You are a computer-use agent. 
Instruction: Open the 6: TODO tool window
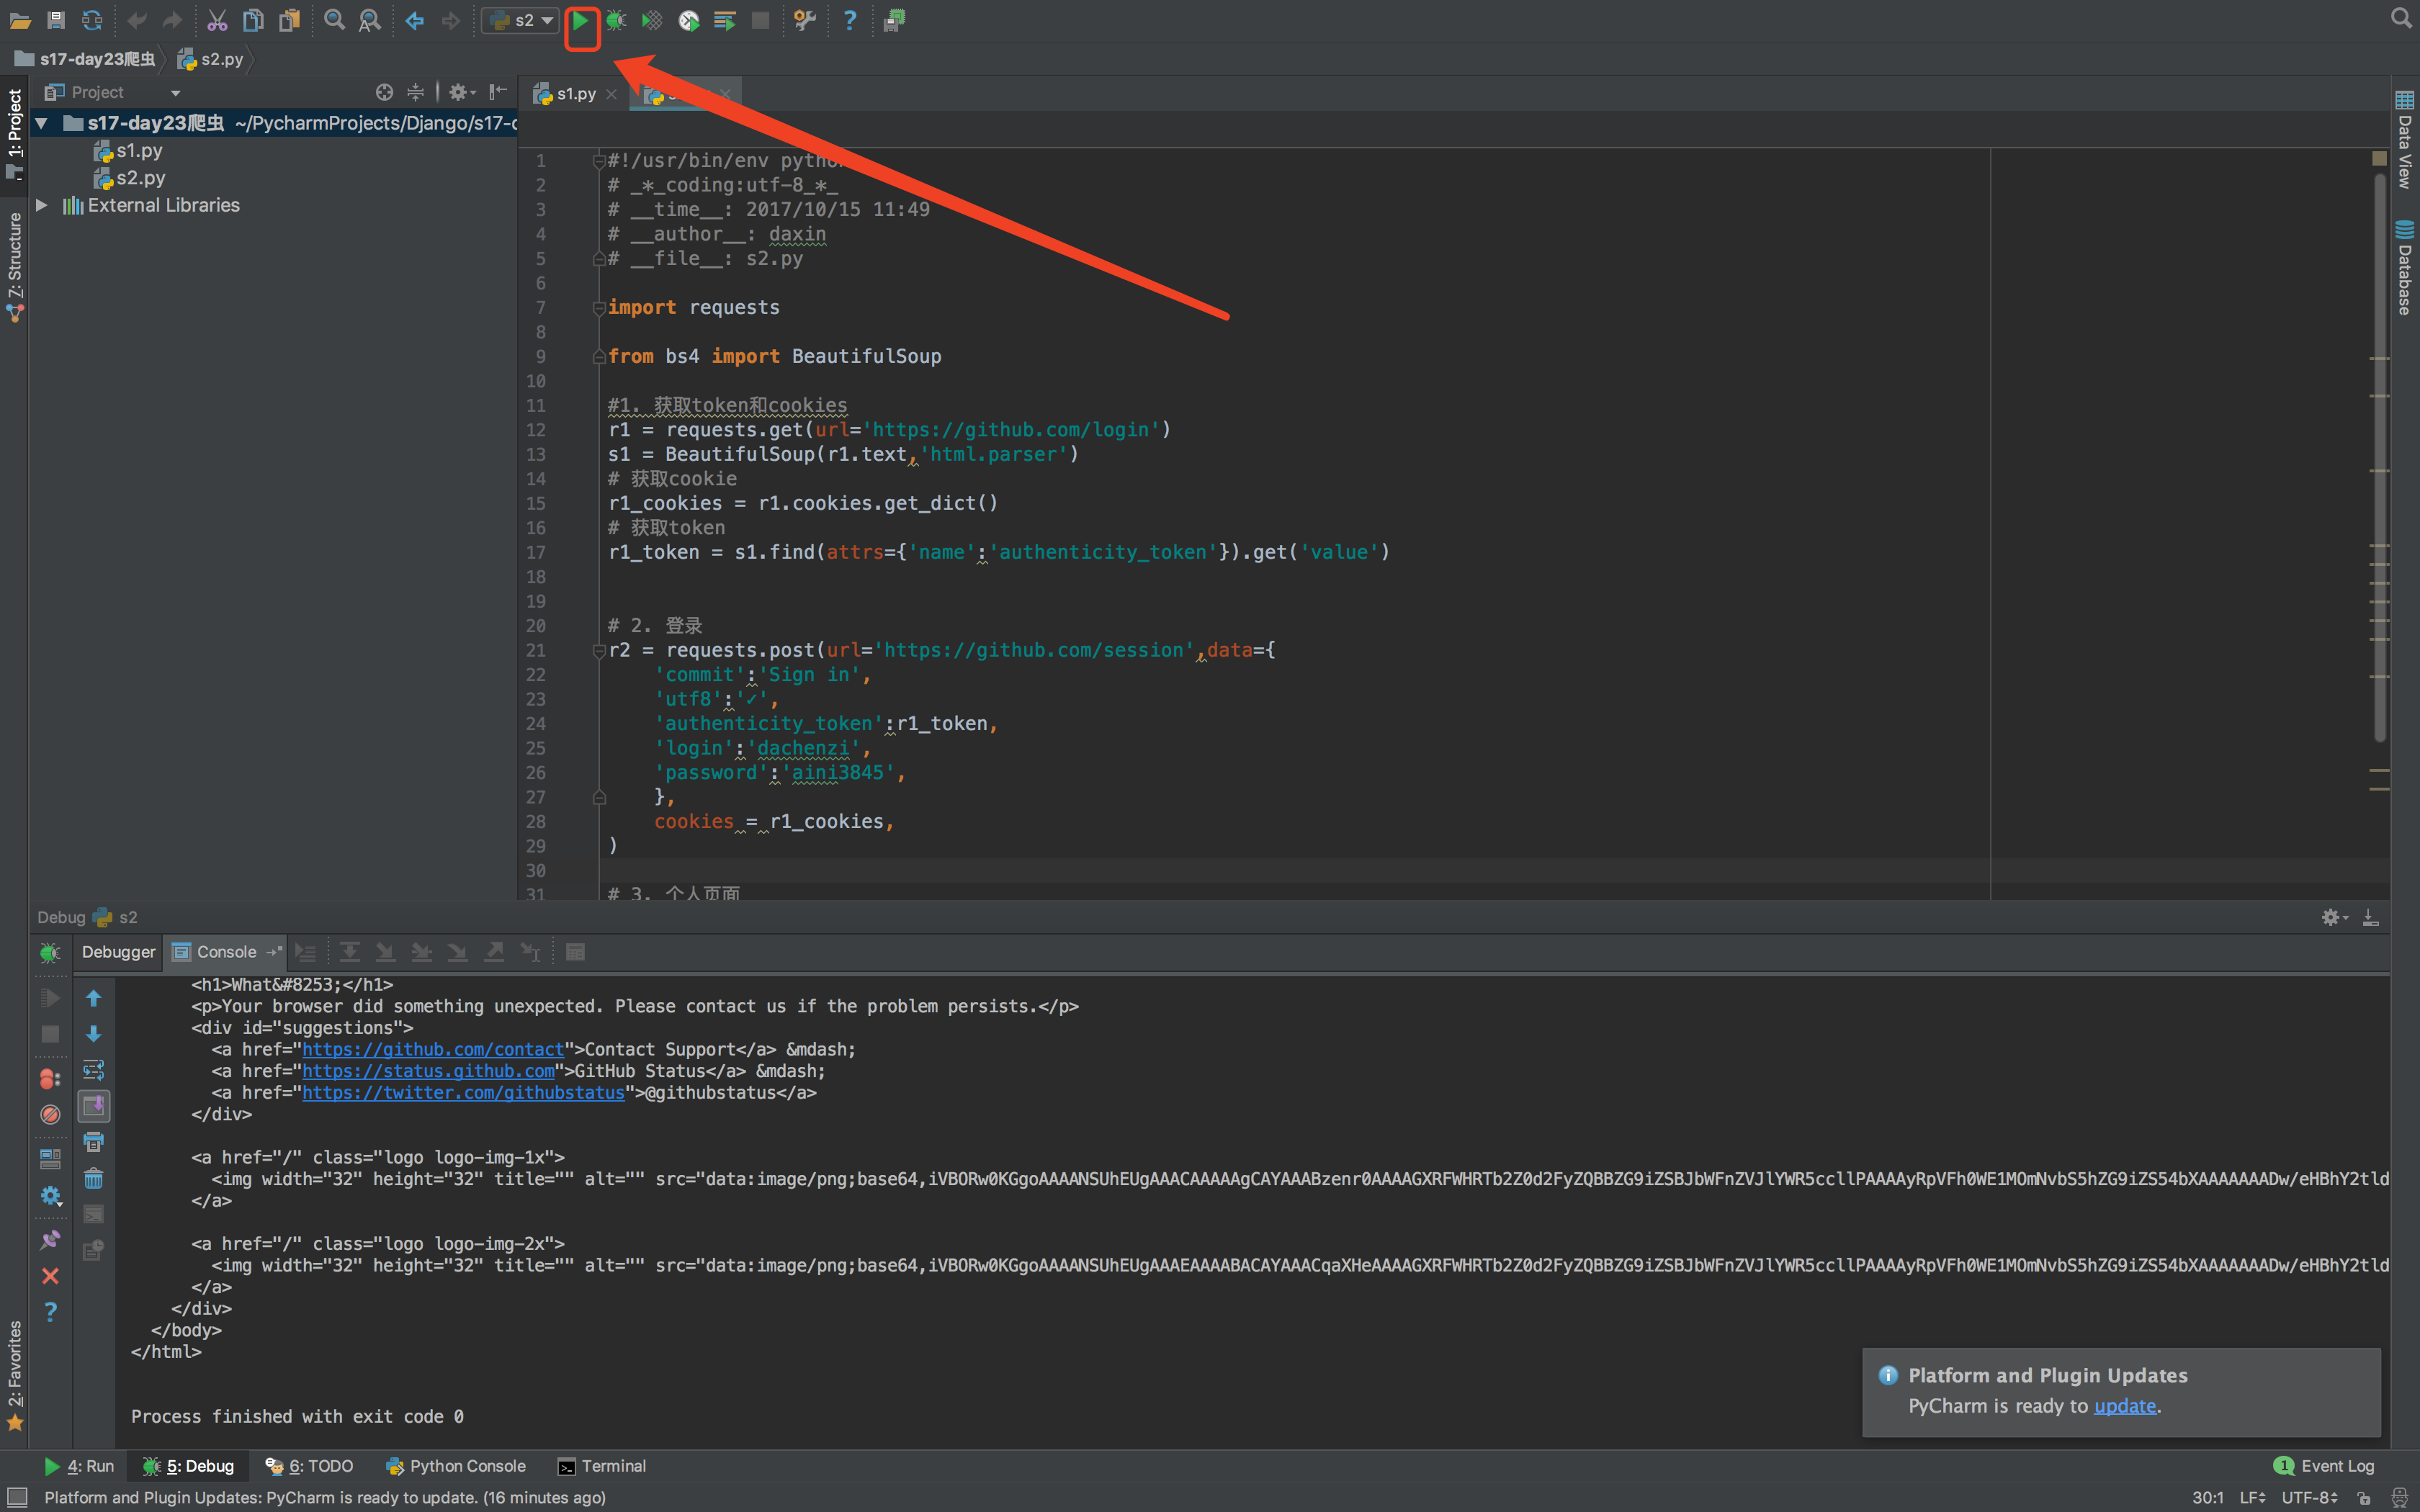click(309, 1466)
